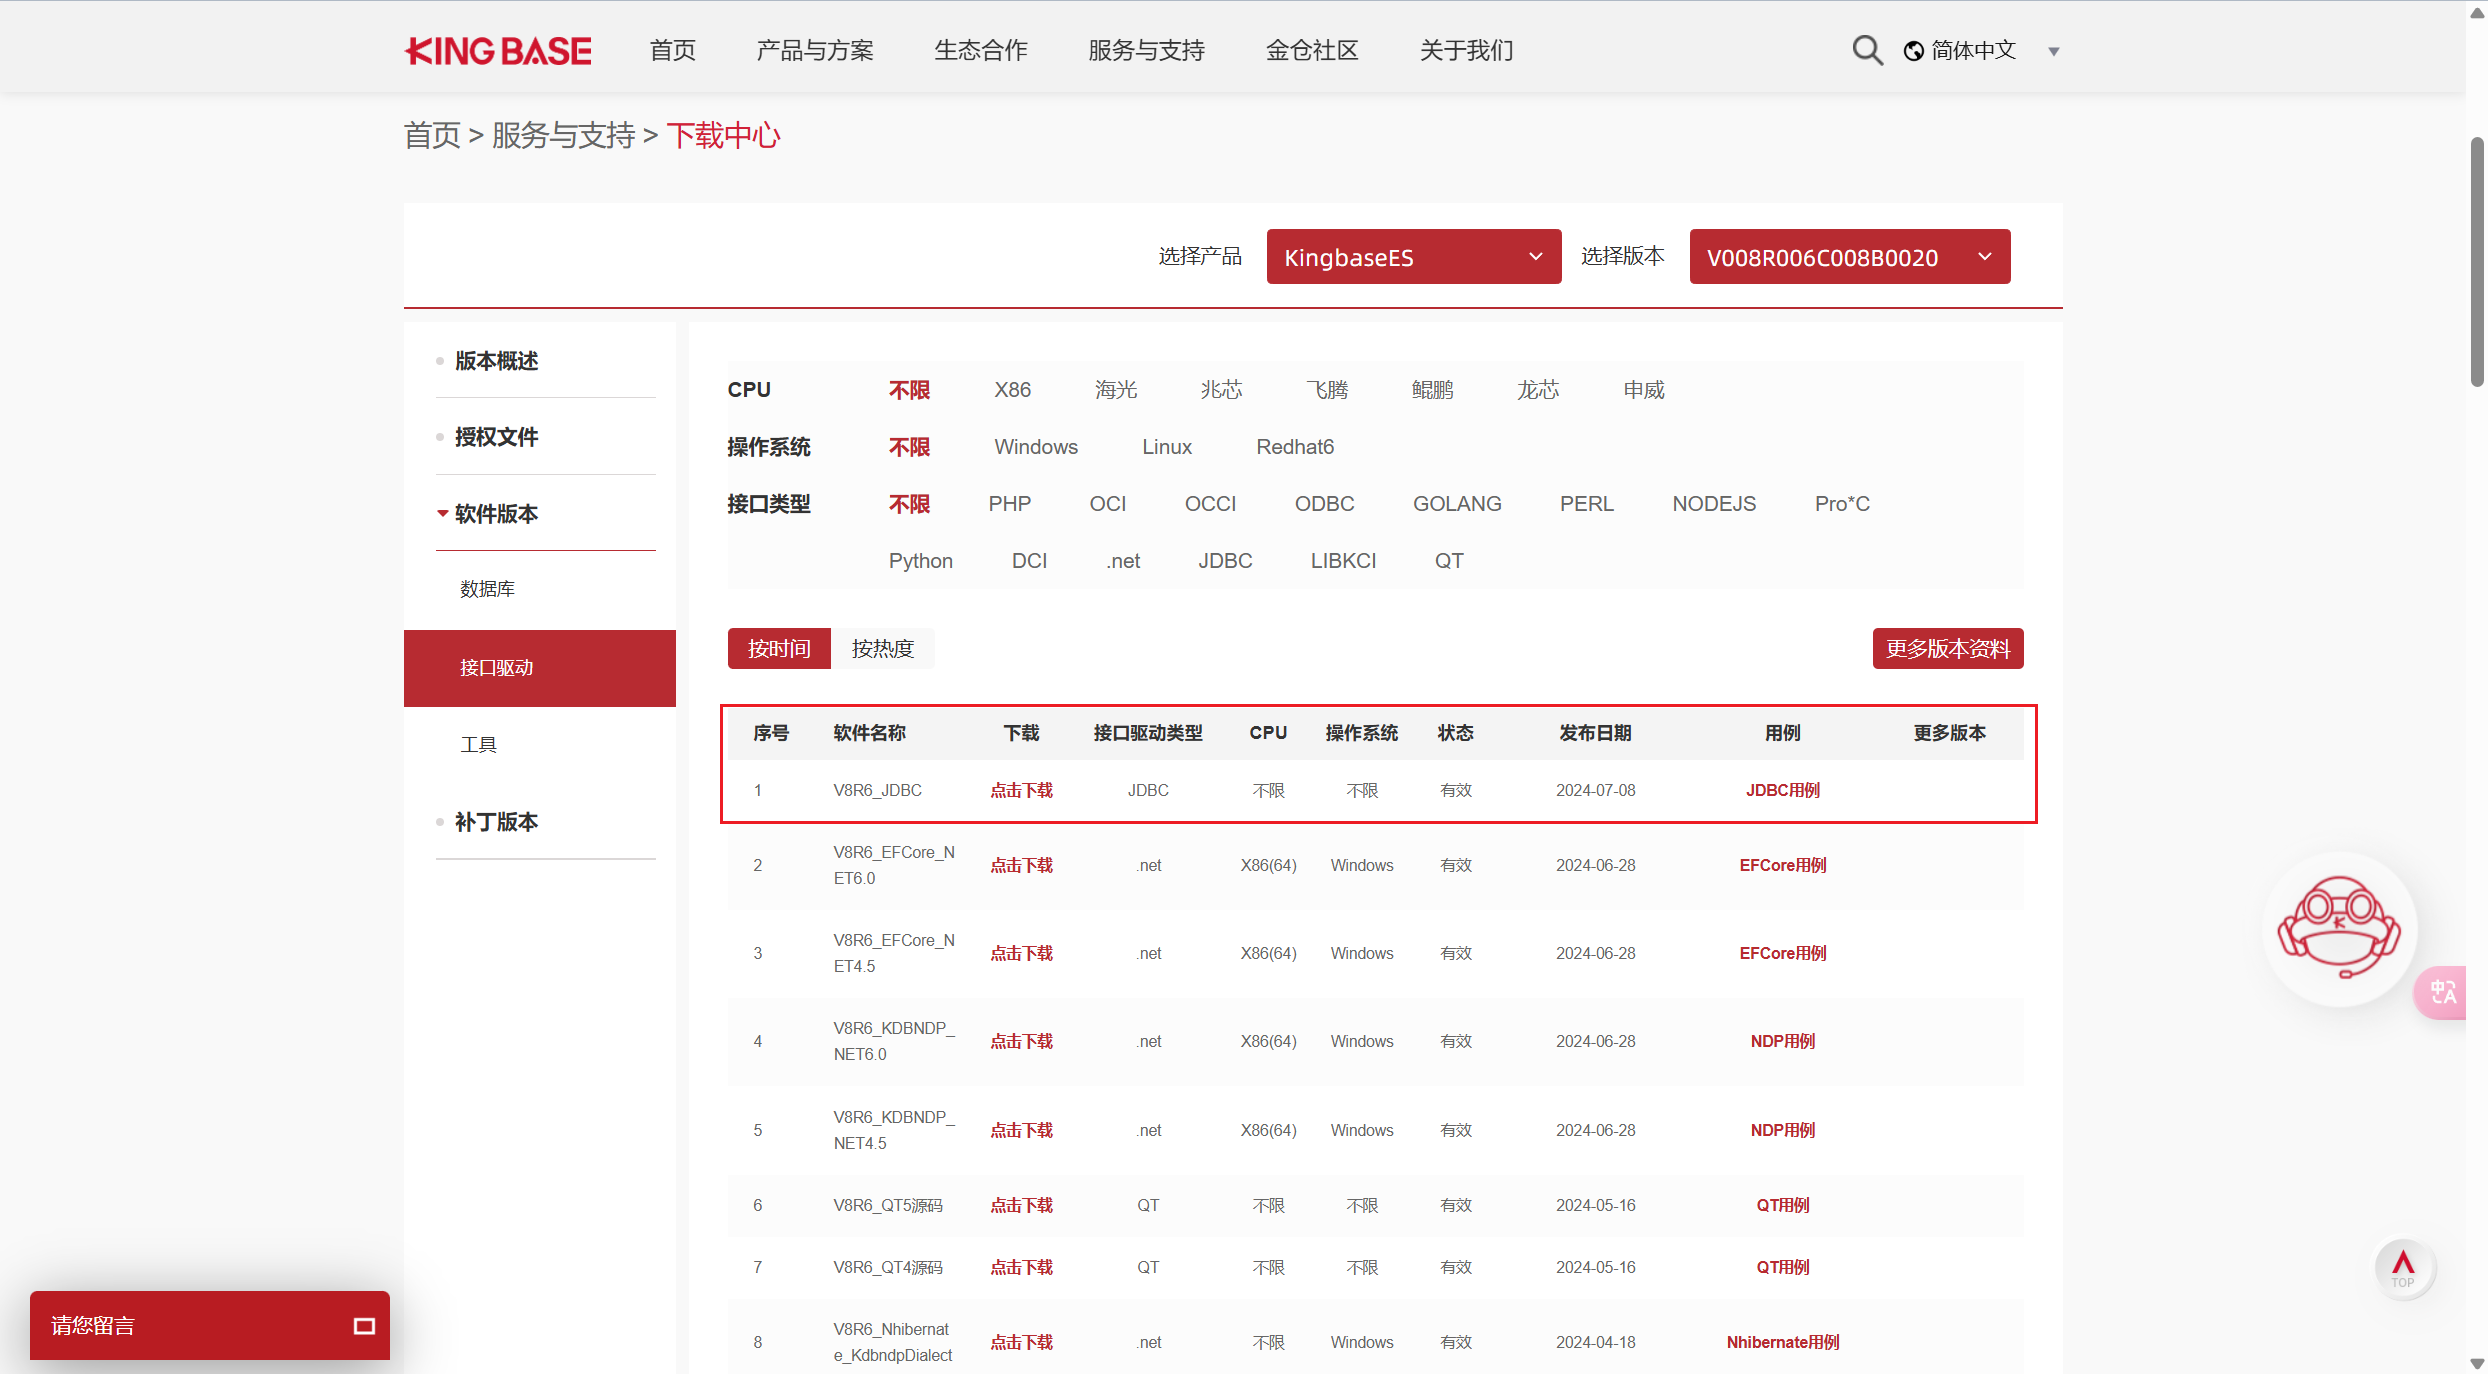Open 服务与支持 navigation menu
The width and height of the screenshot is (2488, 1374).
[1146, 51]
